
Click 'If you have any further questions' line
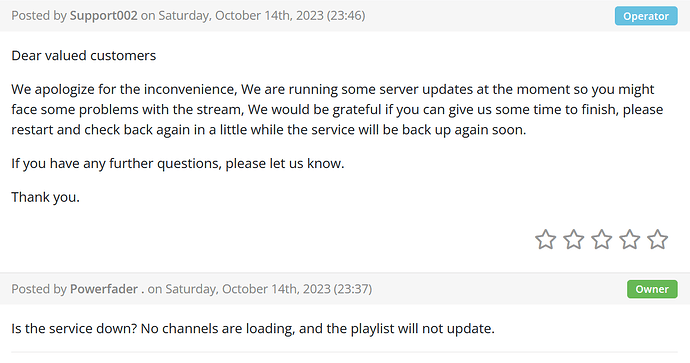coord(178,164)
